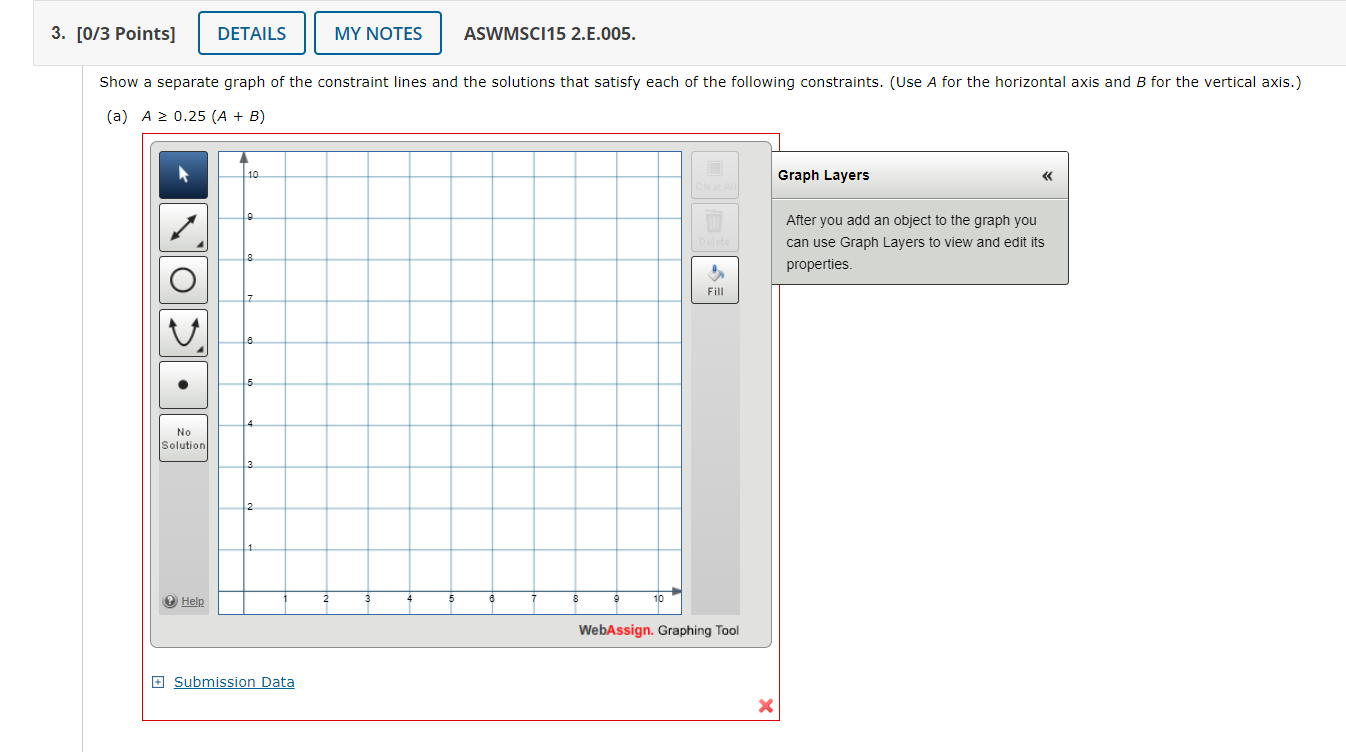1346x752 pixels.
Task: Open the DETAILS panel
Action: [251, 32]
